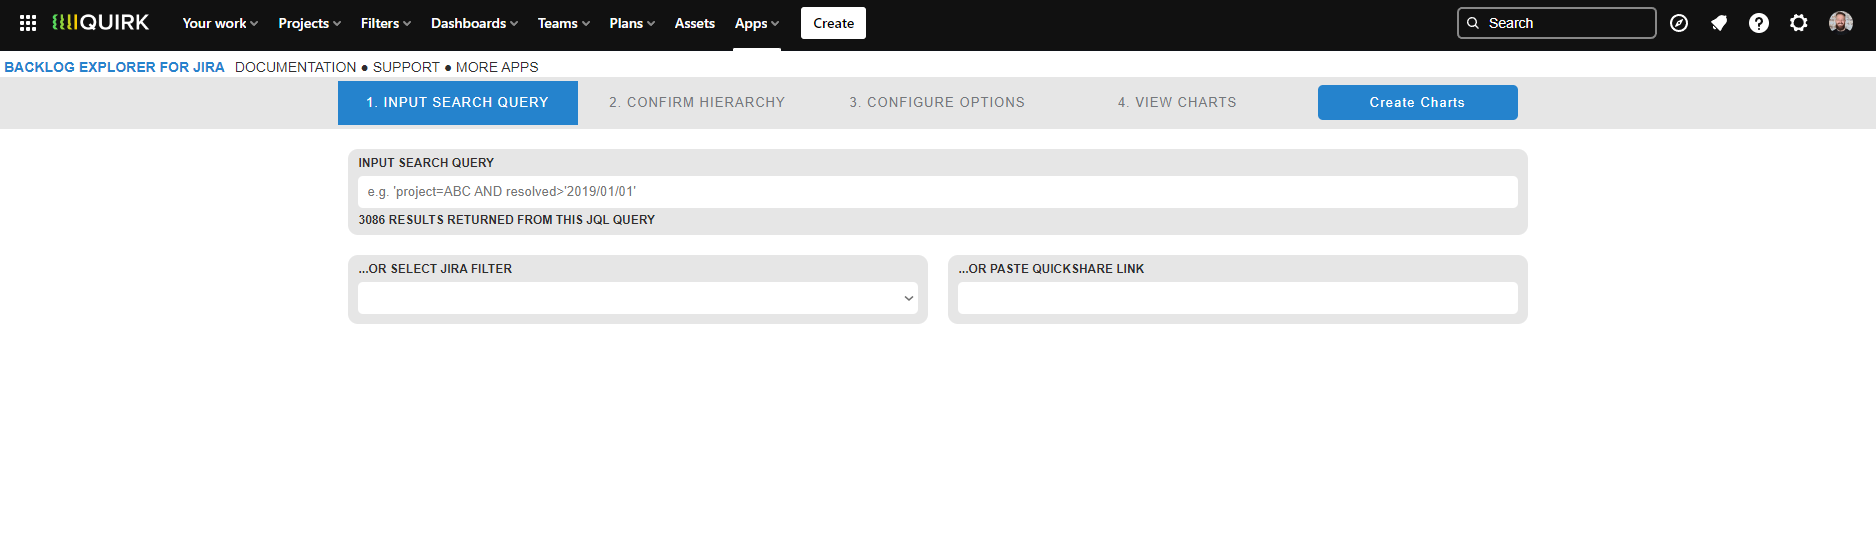Screen dimensions: 1876x533
Task: Click the Create button in top bar
Action: tap(833, 23)
